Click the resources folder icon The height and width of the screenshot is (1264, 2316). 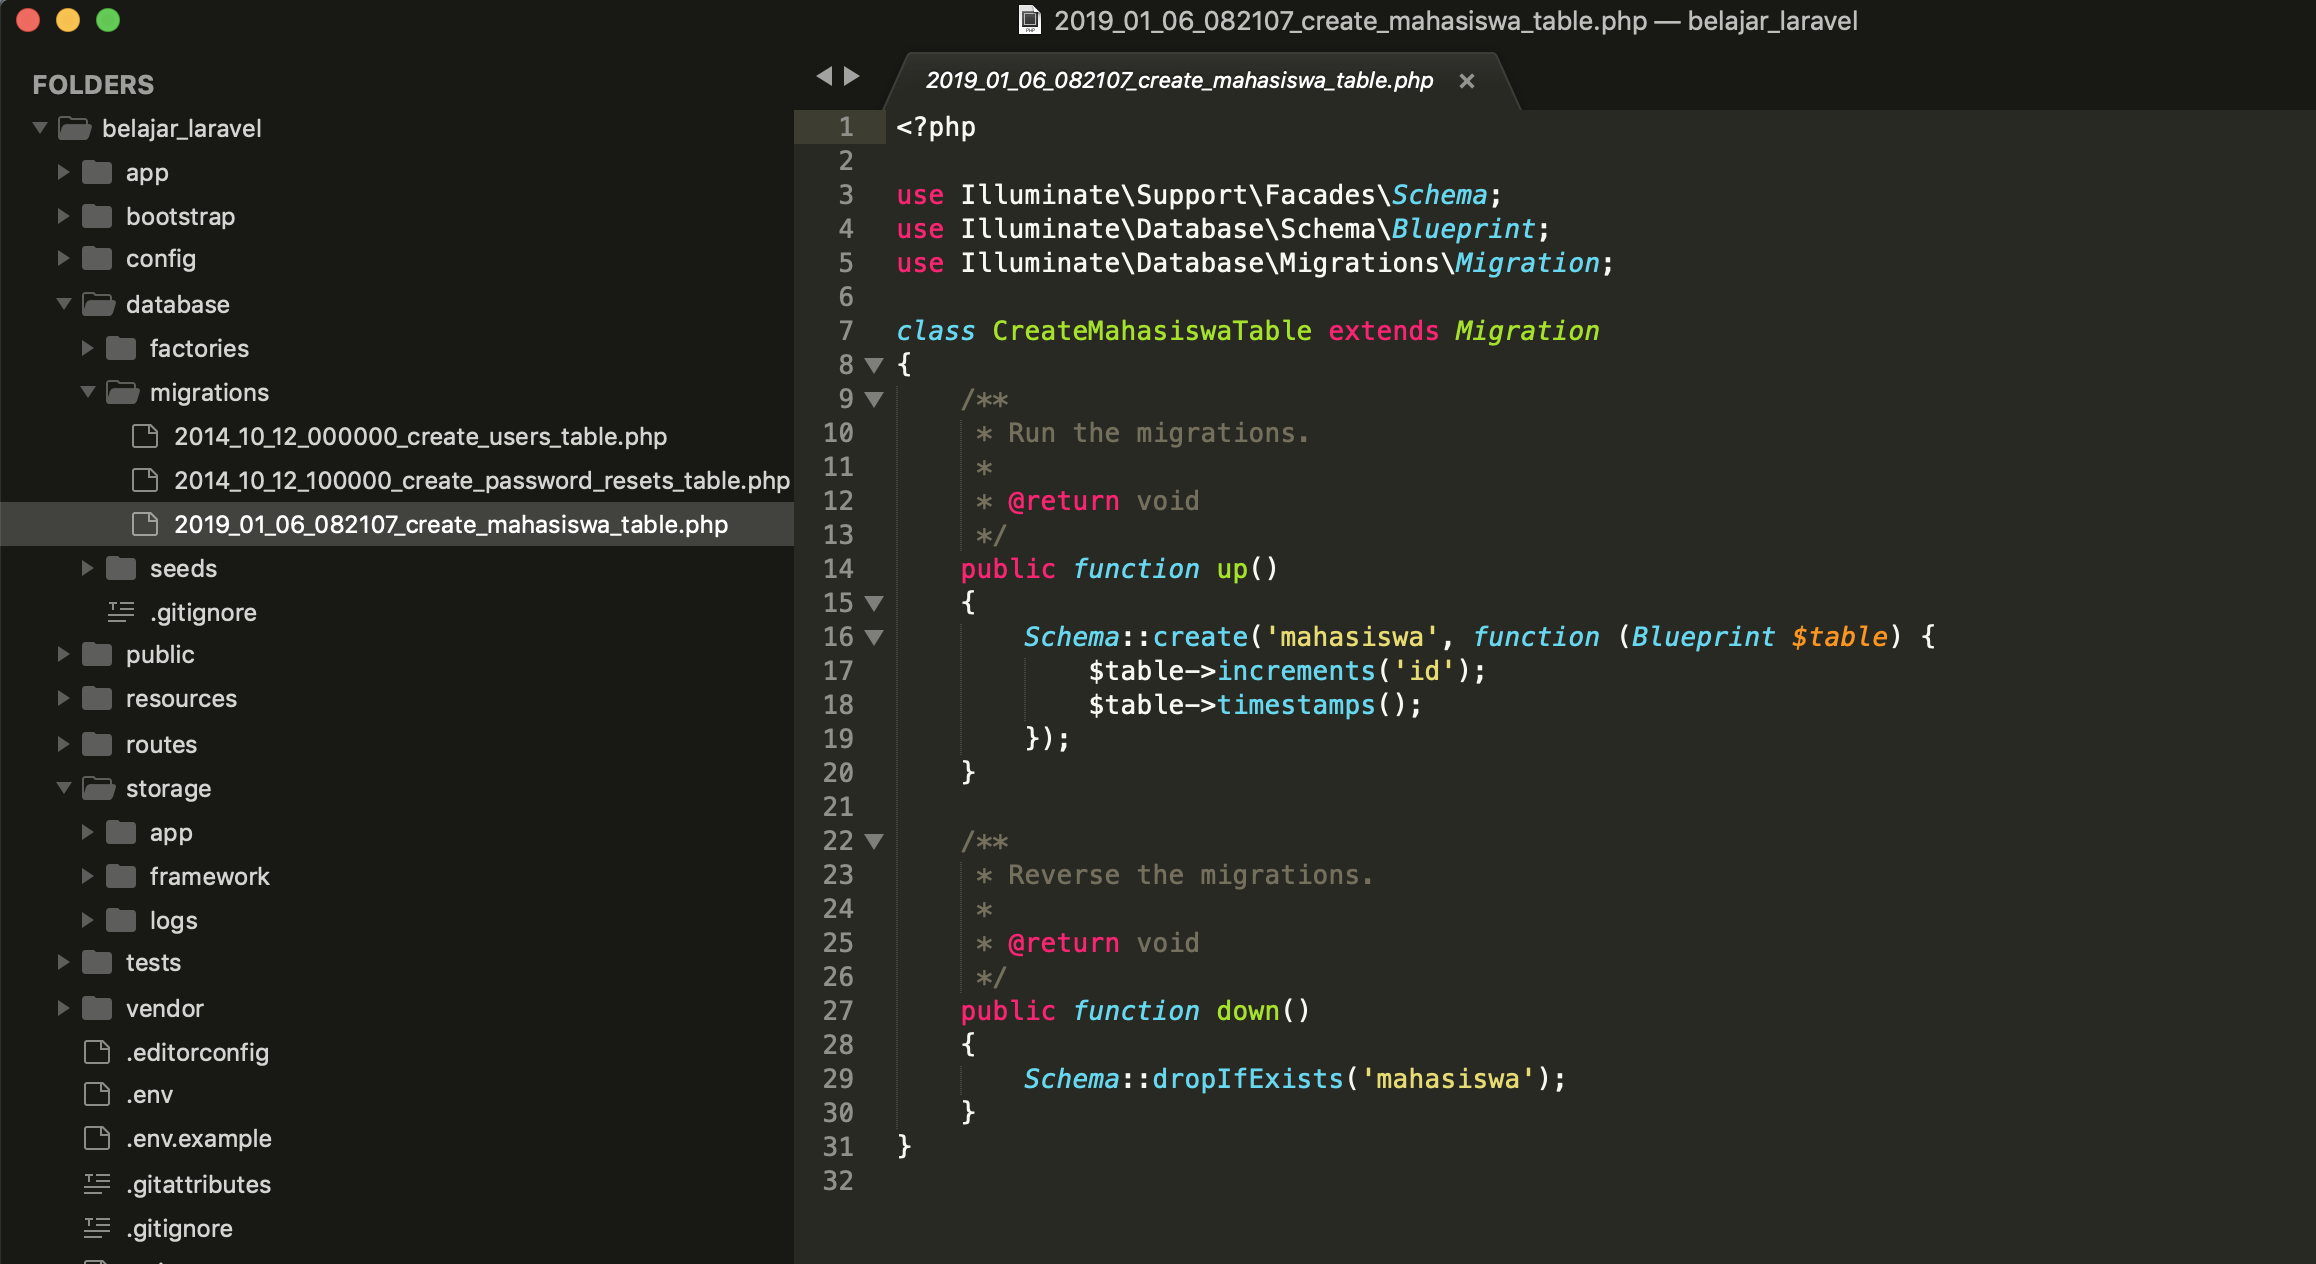pos(97,698)
